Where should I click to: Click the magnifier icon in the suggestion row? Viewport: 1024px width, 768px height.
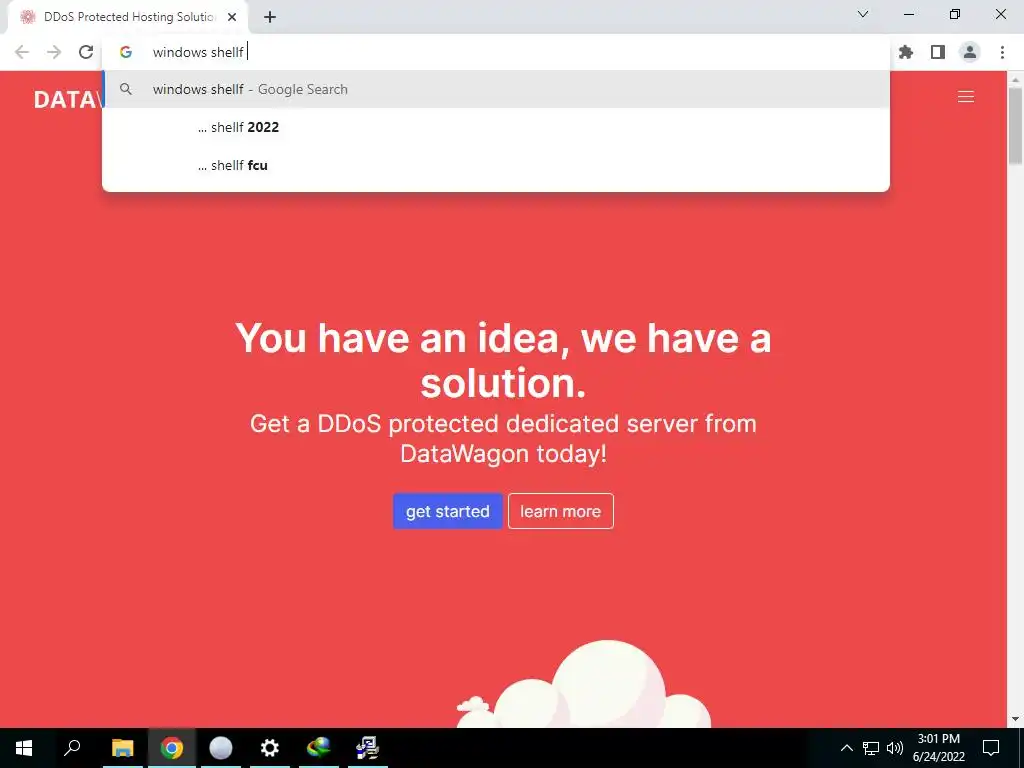click(x=126, y=89)
